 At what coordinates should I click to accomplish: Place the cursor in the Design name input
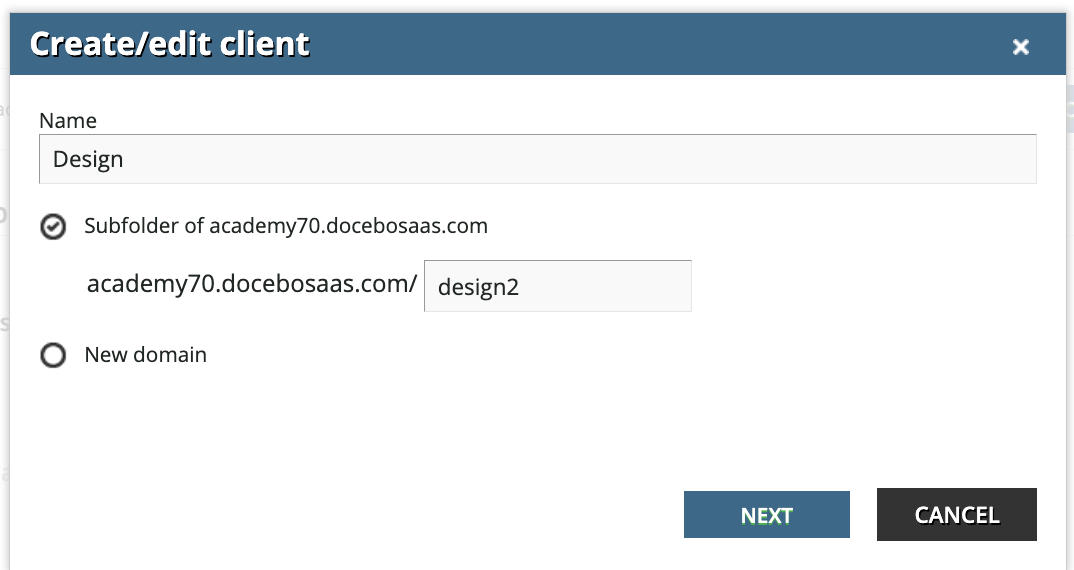click(x=537, y=159)
